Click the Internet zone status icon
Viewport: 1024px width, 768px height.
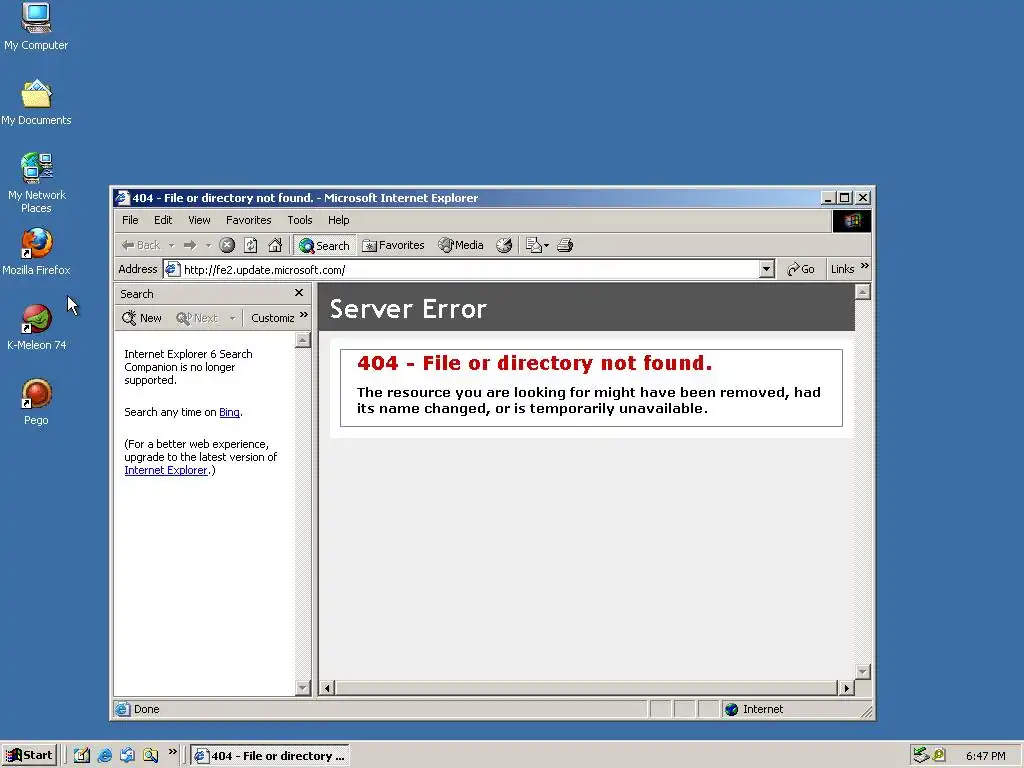coord(732,709)
